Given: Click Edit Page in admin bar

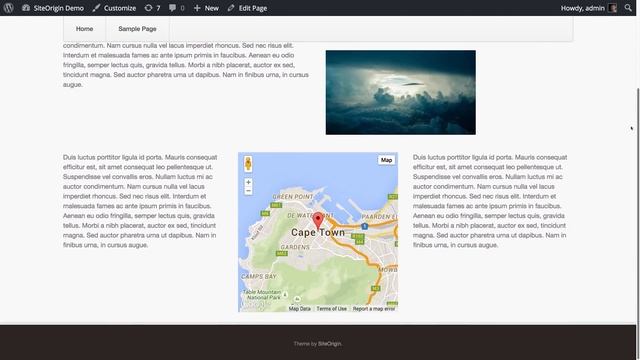Looking at the screenshot, I should pyautogui.click(x=247, y=8).
